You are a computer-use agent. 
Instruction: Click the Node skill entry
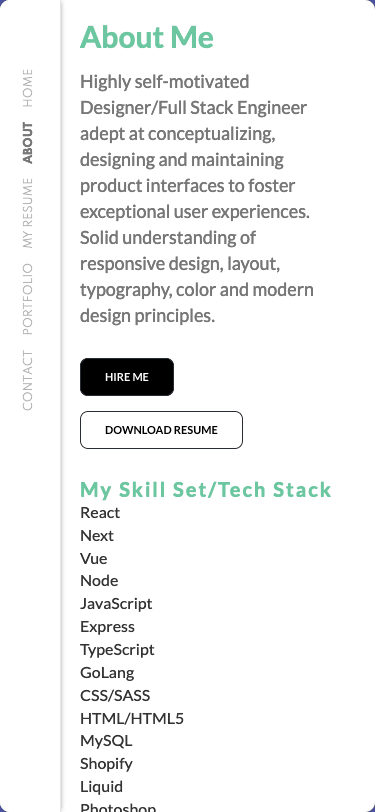point(99,581)
